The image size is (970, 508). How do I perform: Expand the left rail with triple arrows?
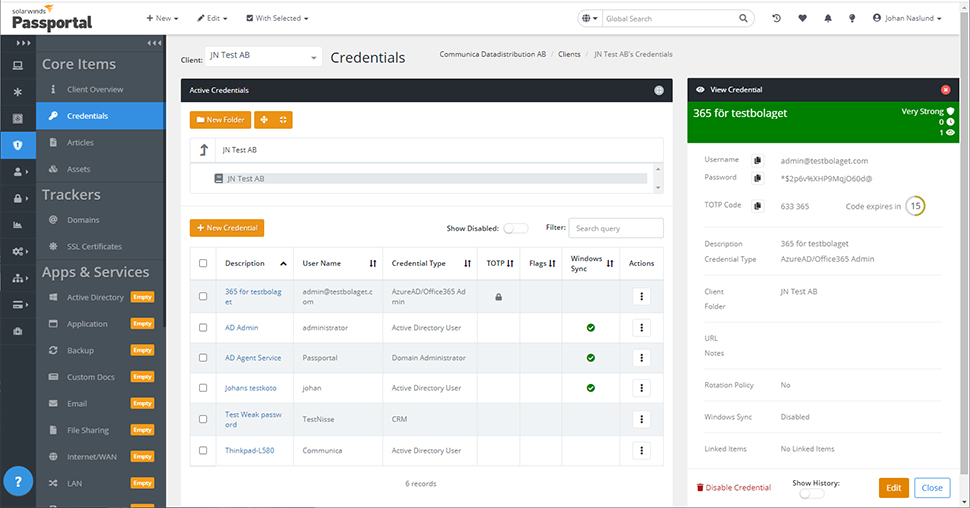[x=23, y=43]
